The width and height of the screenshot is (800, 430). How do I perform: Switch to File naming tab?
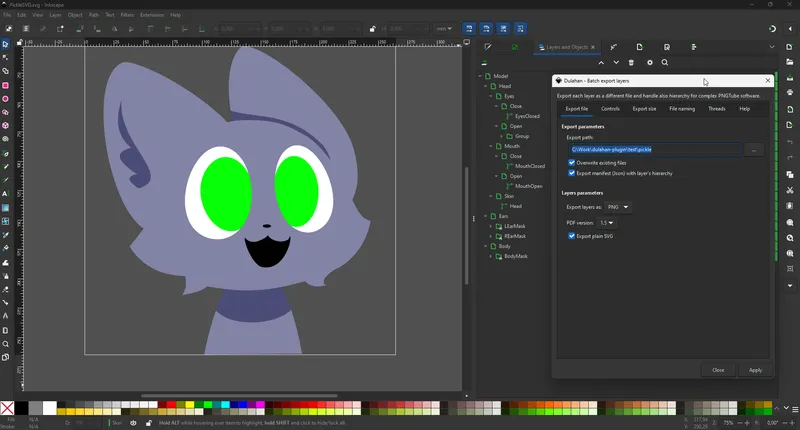pyautogui.click(x=682, y=109)
